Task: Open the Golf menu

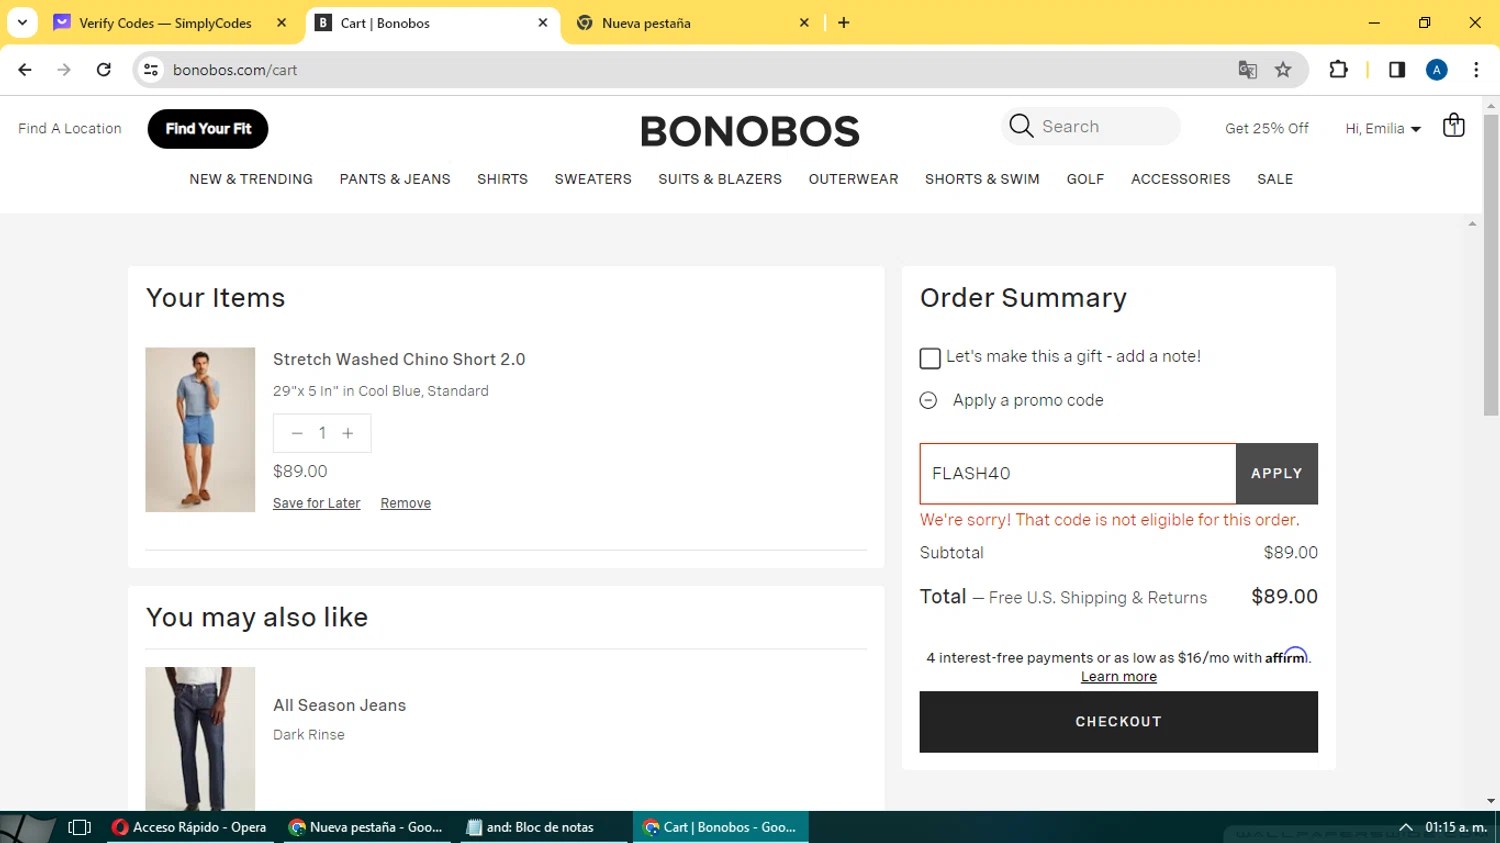Action: point(1085,179)
